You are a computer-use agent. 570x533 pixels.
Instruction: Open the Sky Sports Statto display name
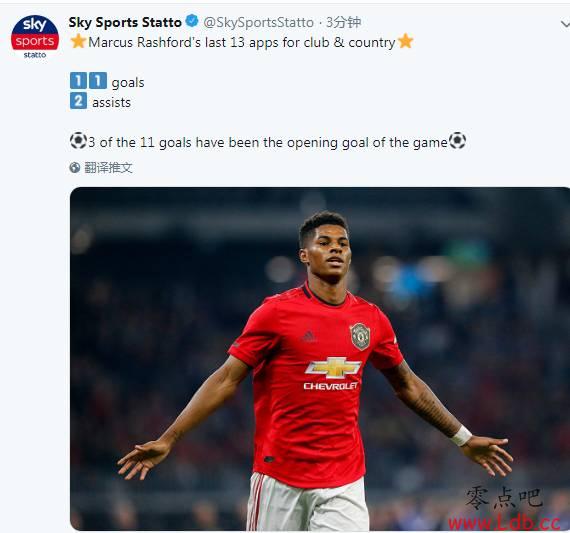click(125, 23)
